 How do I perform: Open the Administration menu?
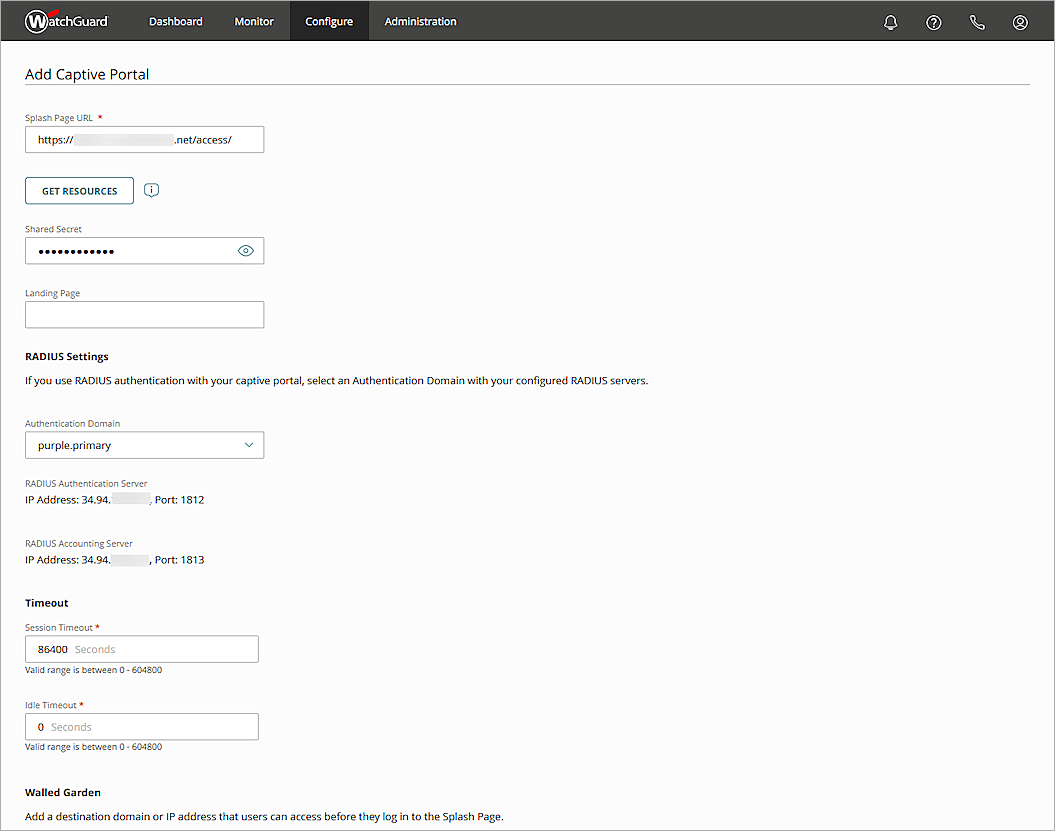[420, 20]
